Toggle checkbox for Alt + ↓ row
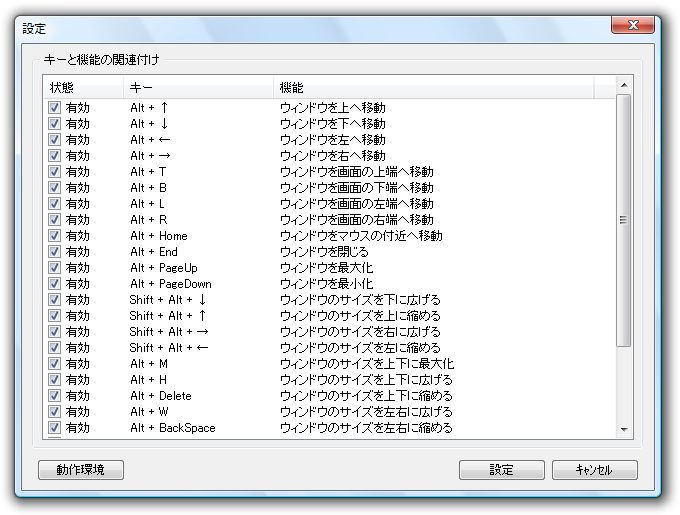 coord(54,124)
